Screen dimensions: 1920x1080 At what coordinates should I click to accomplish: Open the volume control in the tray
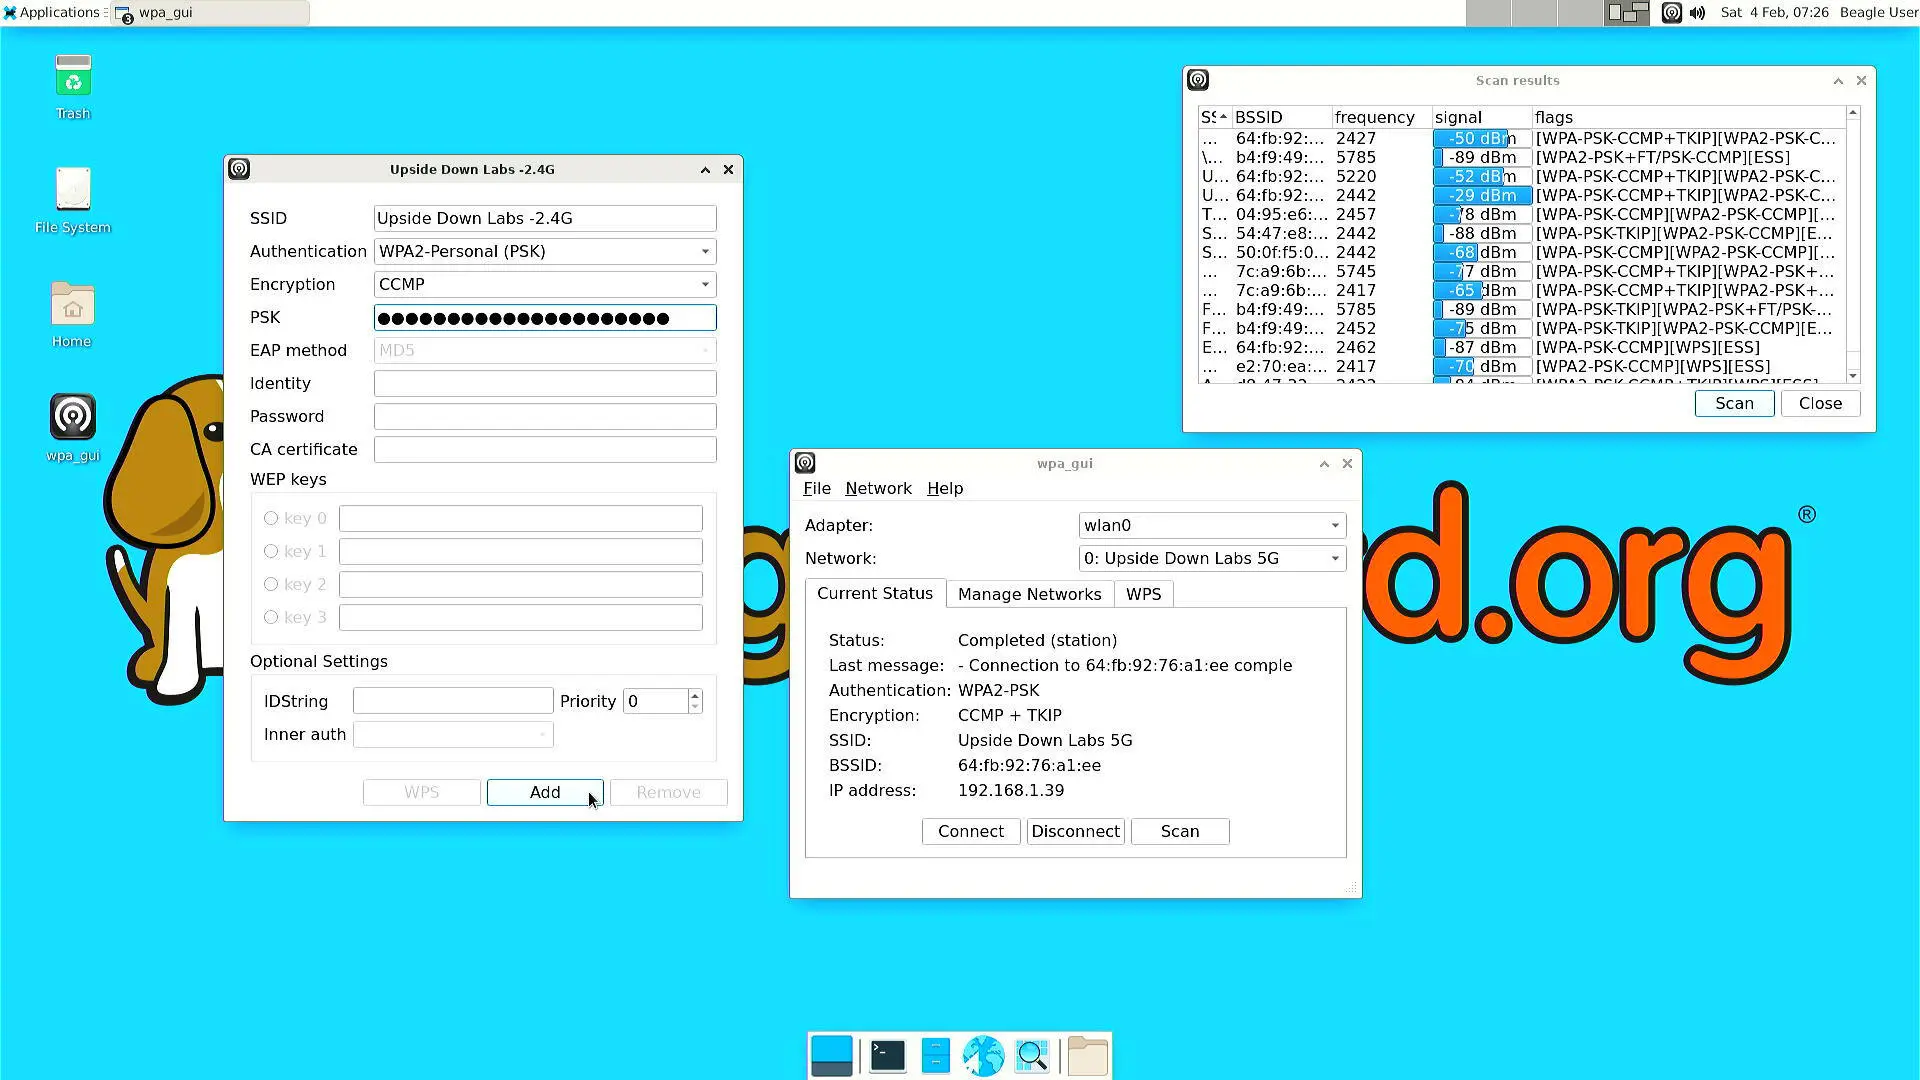pos(1697,12)
